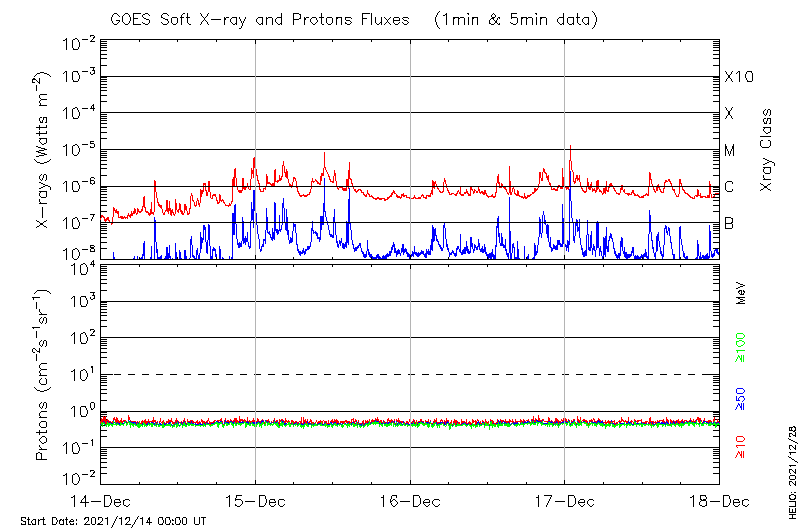Click the 17-Dec date label on time axis
The width and height of the screenshot is (800, 530).
click(x=564, y=500)
